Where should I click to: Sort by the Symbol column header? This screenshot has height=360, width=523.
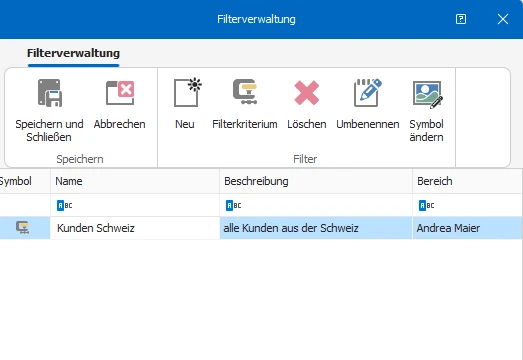pyautogui.click(x=25, y=181)
